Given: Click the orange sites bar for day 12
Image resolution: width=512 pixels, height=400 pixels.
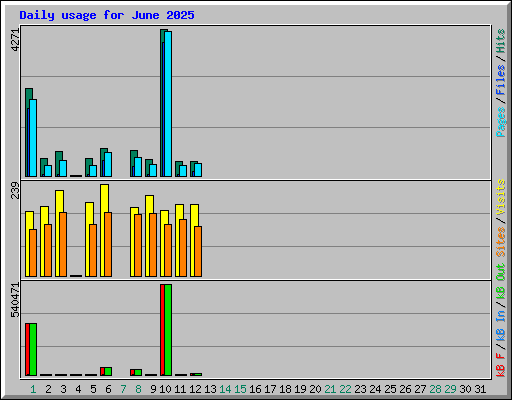Looking at the screenshot, I should 198,251.
